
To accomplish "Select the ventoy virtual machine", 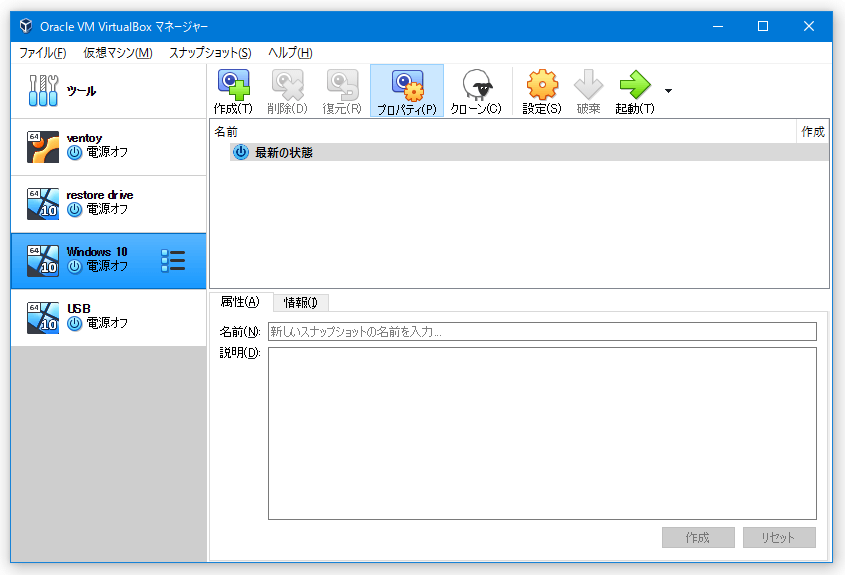I will point(108,147).
